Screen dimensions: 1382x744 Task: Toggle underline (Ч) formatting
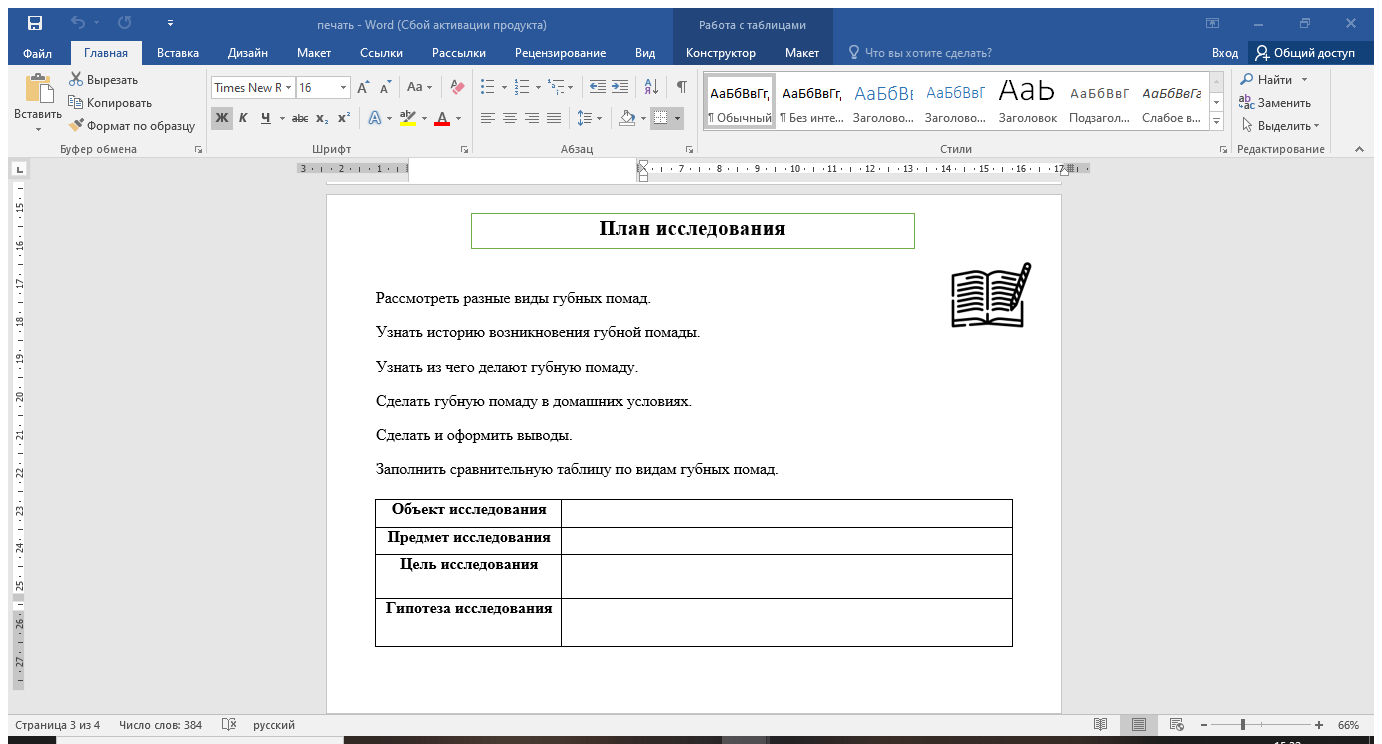coord(265,118)
